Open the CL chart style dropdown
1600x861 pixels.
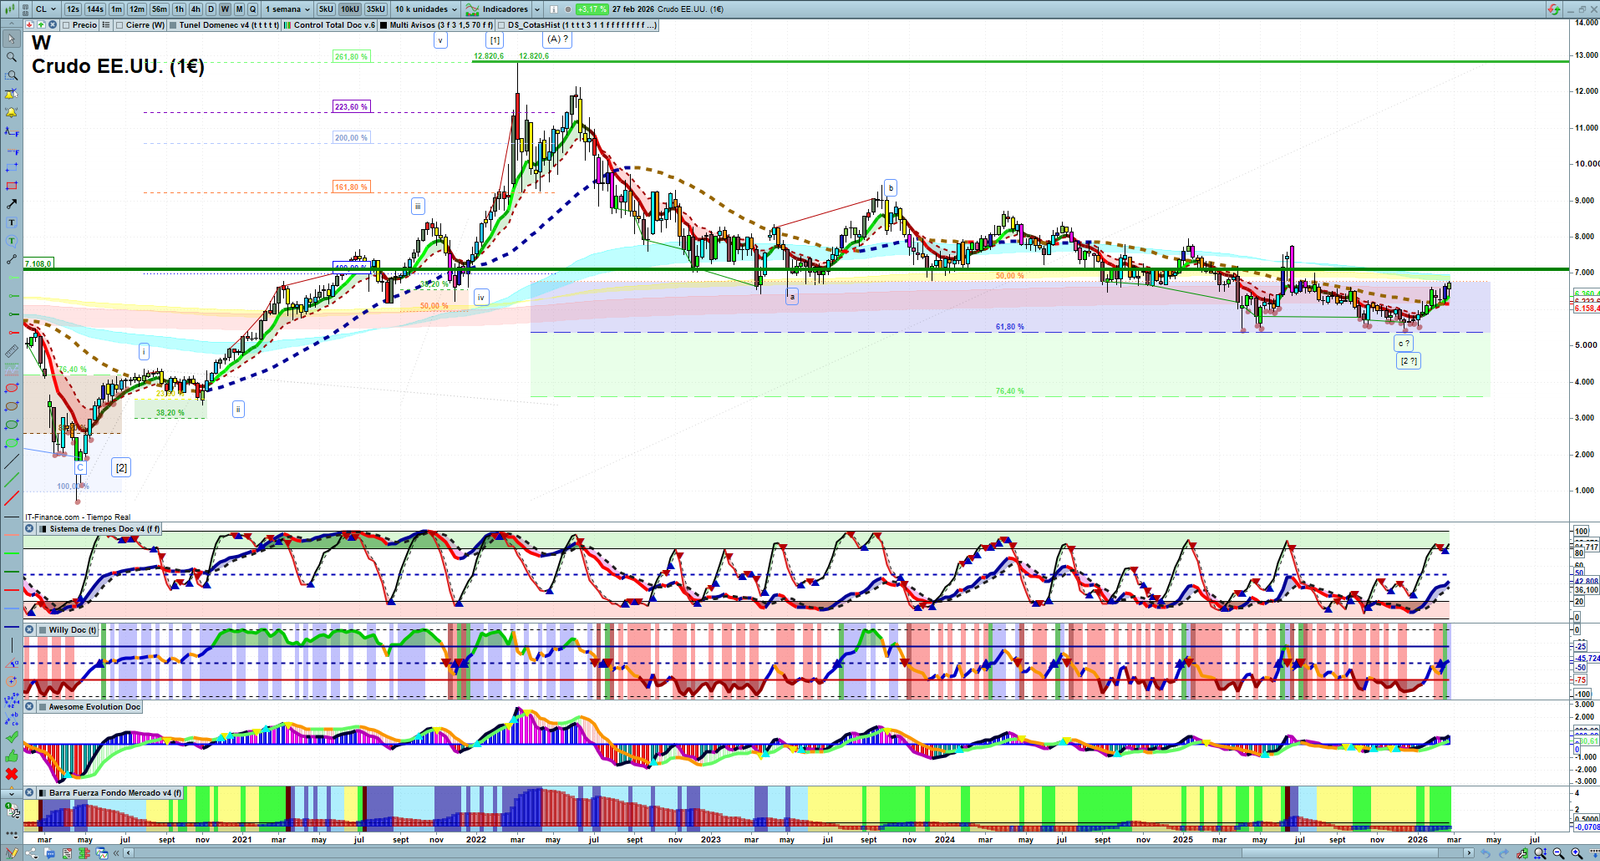pyautogui.click(x=45, y=9)
